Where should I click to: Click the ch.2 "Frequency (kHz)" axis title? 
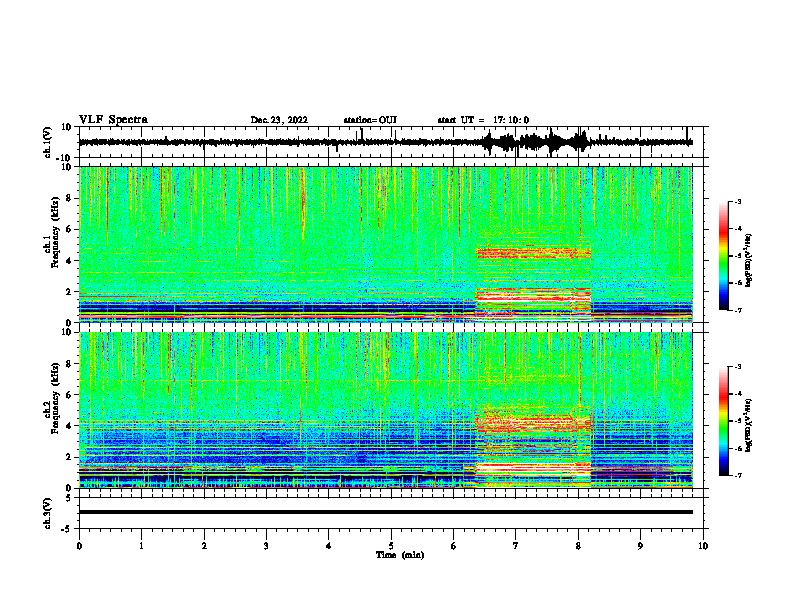pos(55,398)
